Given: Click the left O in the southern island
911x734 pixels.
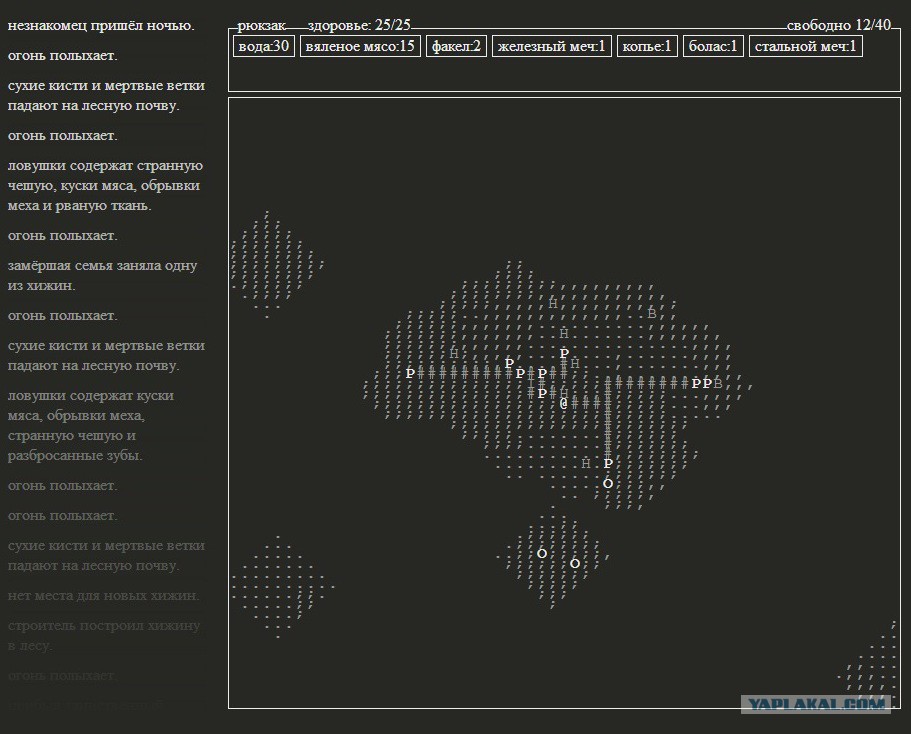Looking at the screenshot, I should point(541,553).
